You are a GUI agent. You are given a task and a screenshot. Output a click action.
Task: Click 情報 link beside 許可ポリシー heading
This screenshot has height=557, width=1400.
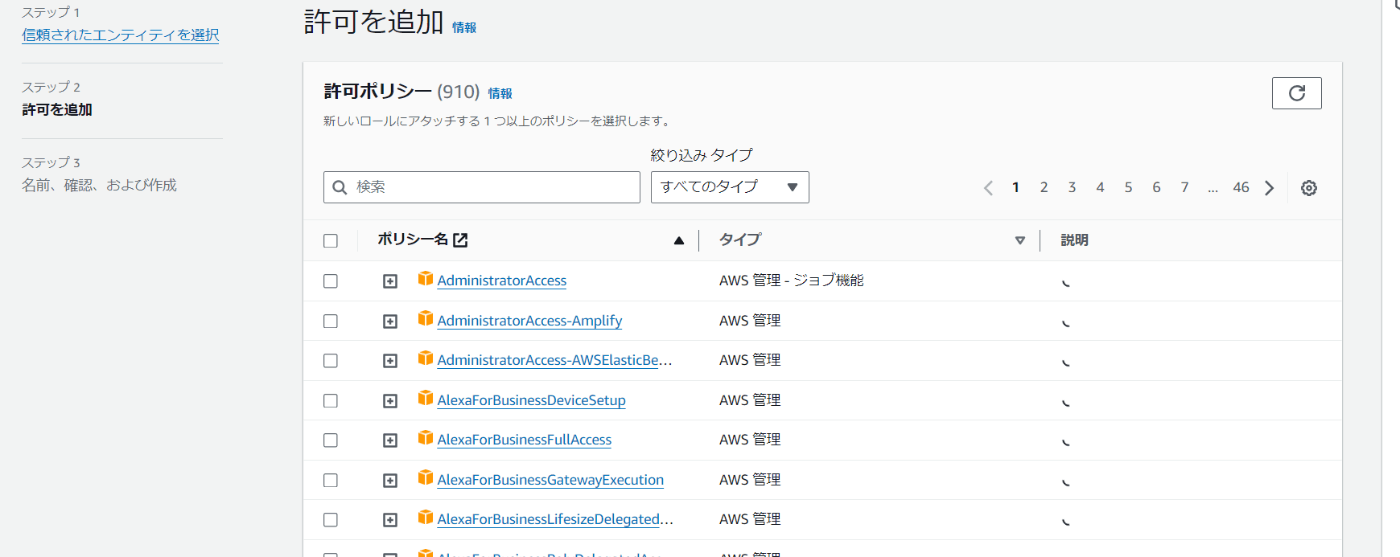coord(500,93)
